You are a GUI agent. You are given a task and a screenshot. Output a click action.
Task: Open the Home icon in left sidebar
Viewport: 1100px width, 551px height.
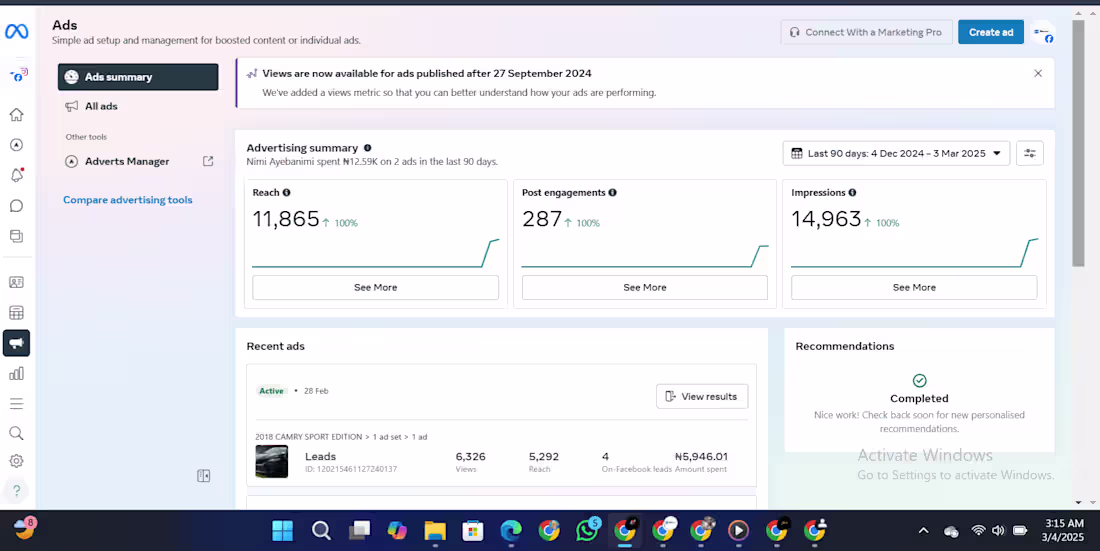pyautogui.click(x=16, y=115)
